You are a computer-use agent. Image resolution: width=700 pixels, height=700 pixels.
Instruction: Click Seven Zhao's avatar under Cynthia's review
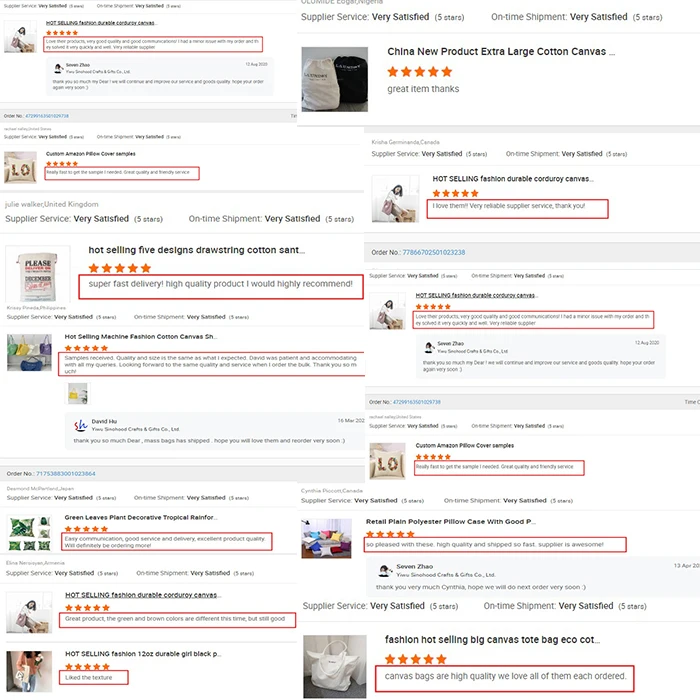(x=384, y=570)
